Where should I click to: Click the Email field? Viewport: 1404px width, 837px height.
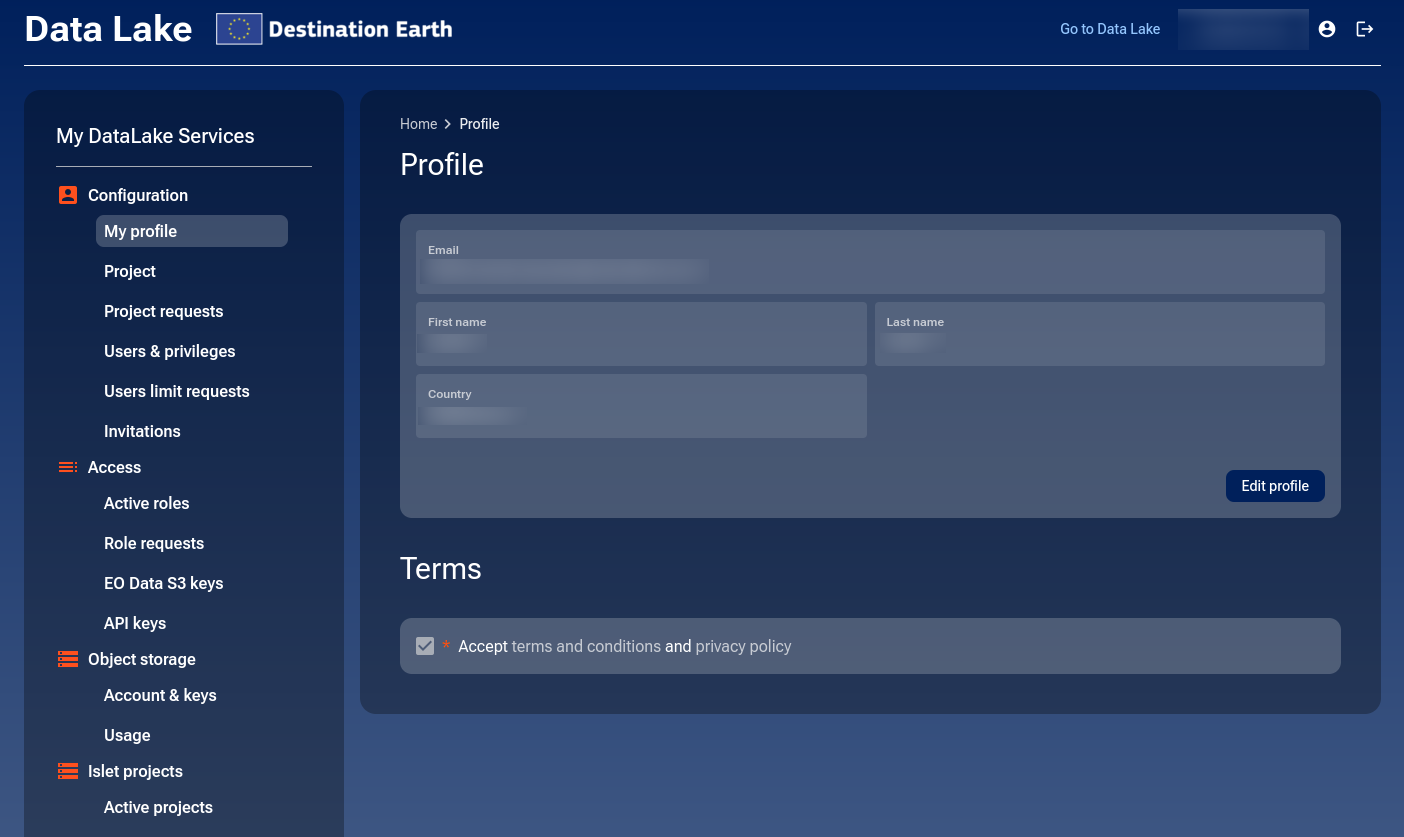[870, 262]
